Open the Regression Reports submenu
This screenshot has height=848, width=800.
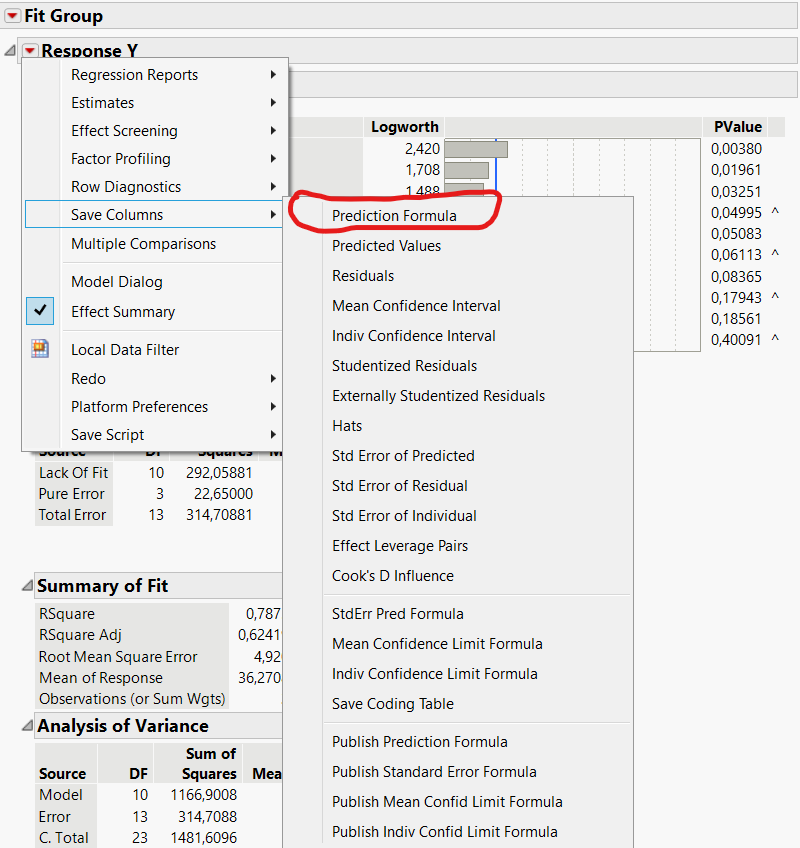(x=134, y=74)
